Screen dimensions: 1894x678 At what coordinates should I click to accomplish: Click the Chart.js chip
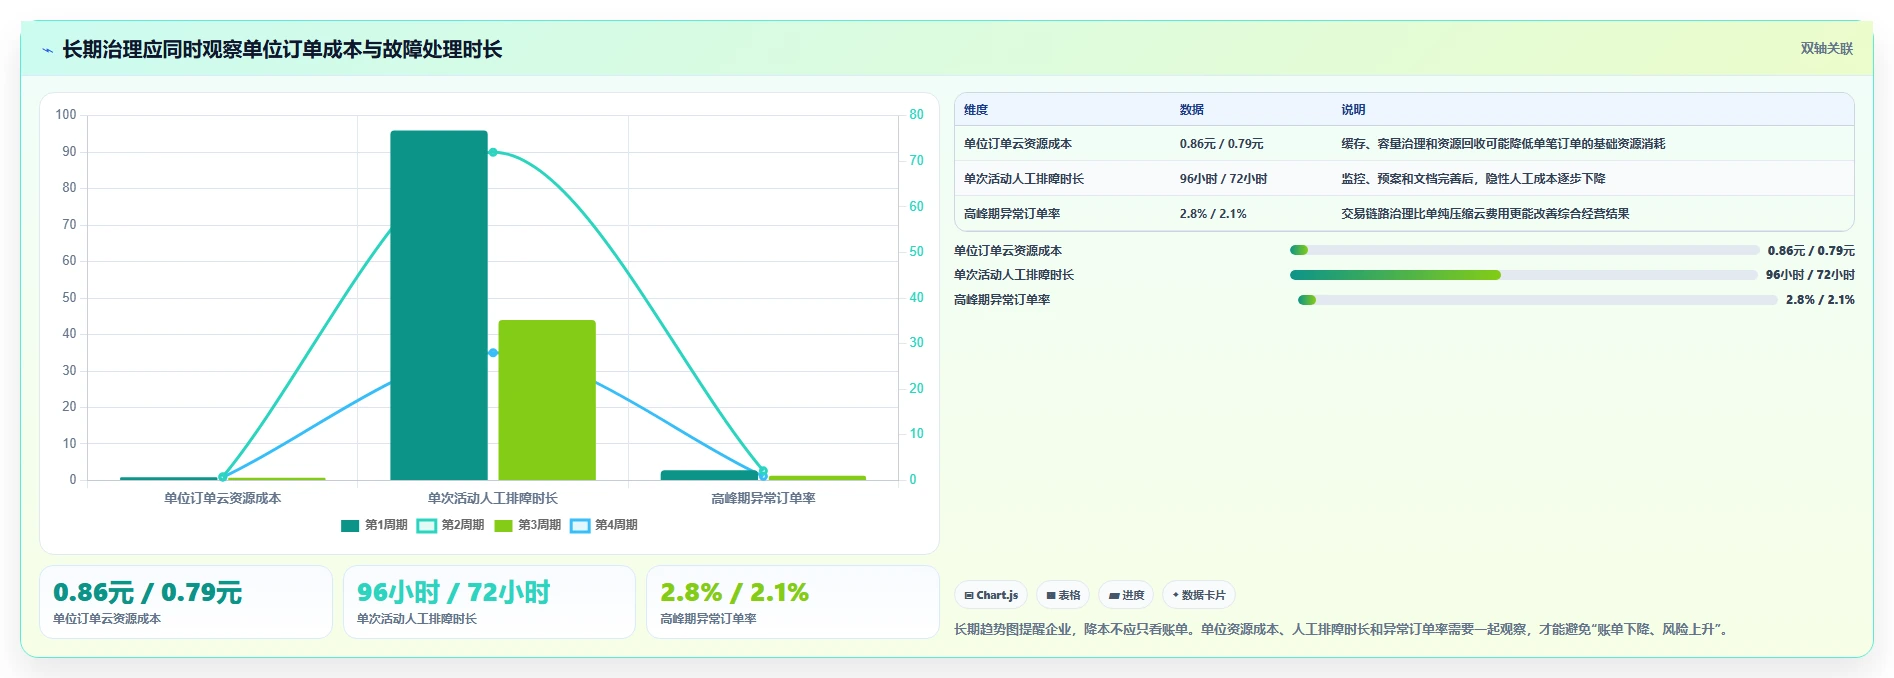point(991,595)
